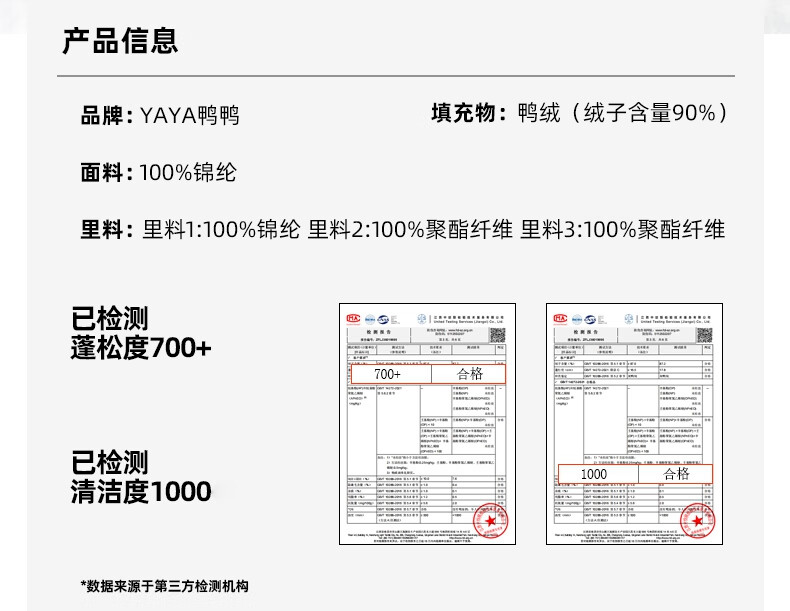This screenshot has width=790, height=611.
Task: Click the MA certification logo on left report
Action: [354, 318]
